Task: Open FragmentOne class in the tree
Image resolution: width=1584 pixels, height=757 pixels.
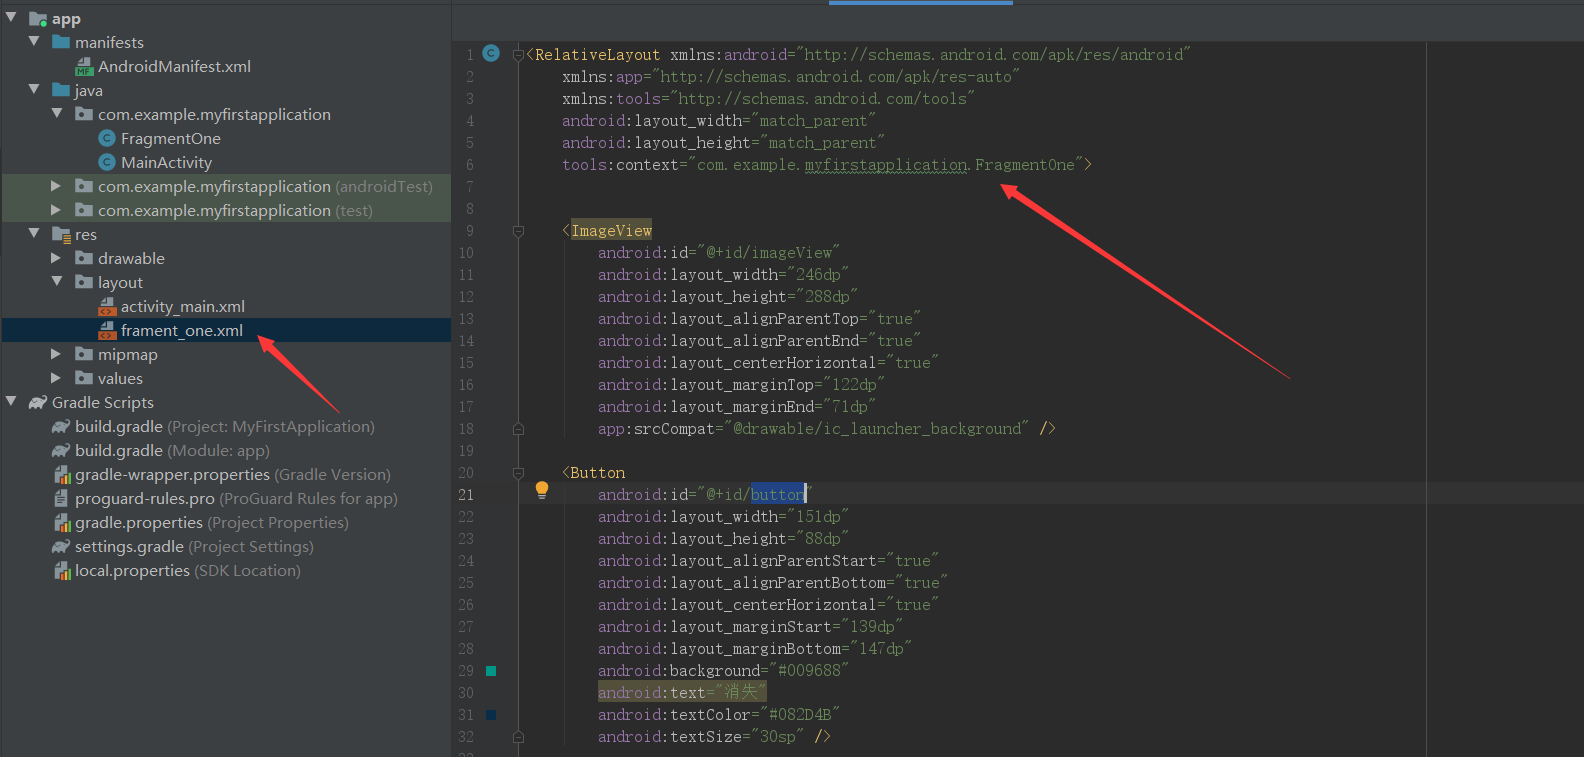Action: click(x=171, y=139)
